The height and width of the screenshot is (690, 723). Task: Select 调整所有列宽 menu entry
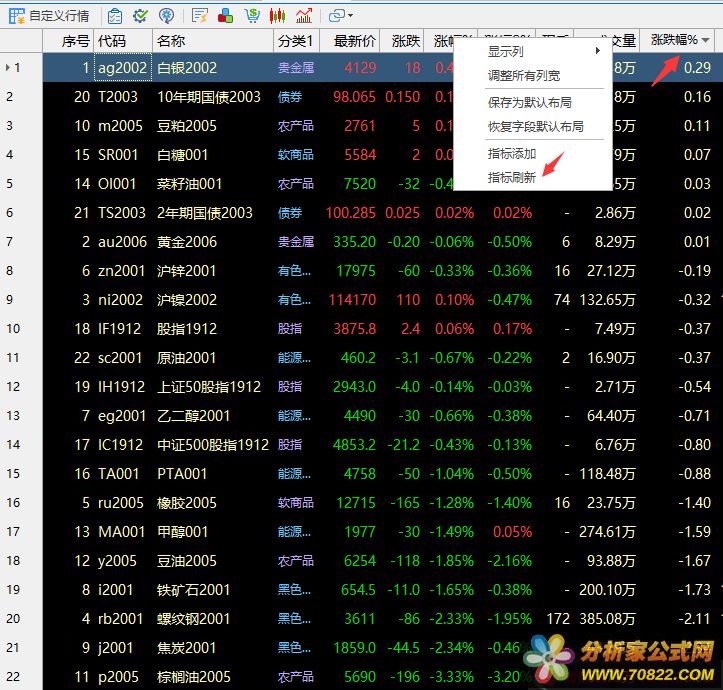click(x=524, y=75)
